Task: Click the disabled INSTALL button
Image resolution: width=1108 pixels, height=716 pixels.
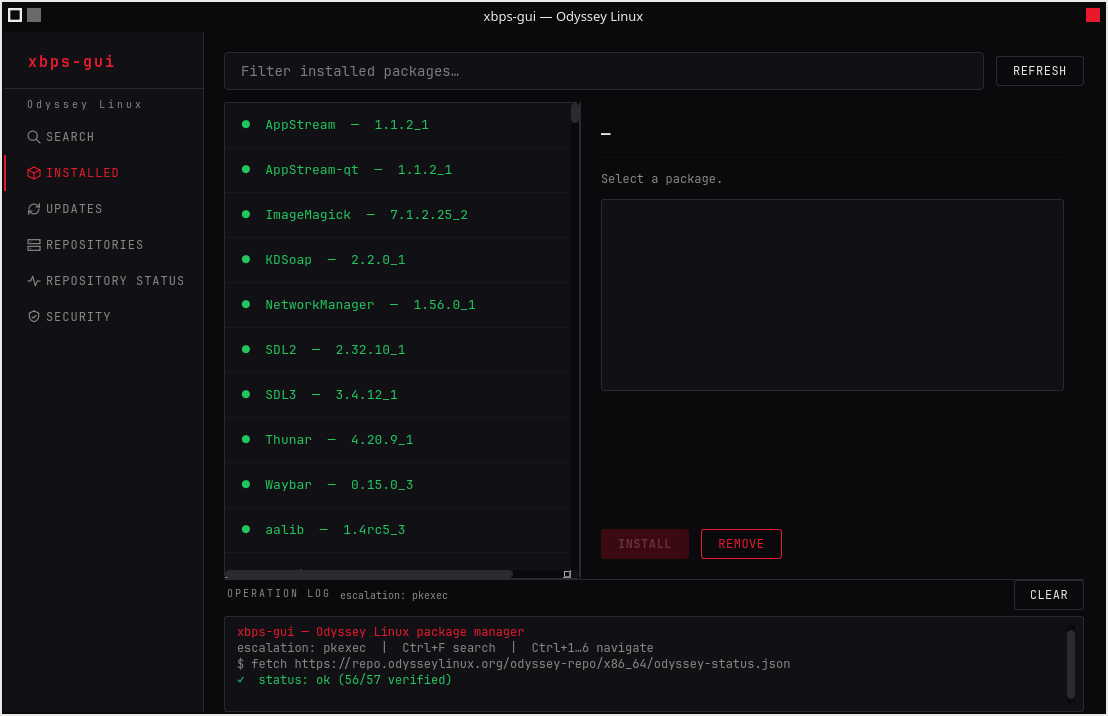Action: click(644, 544)
